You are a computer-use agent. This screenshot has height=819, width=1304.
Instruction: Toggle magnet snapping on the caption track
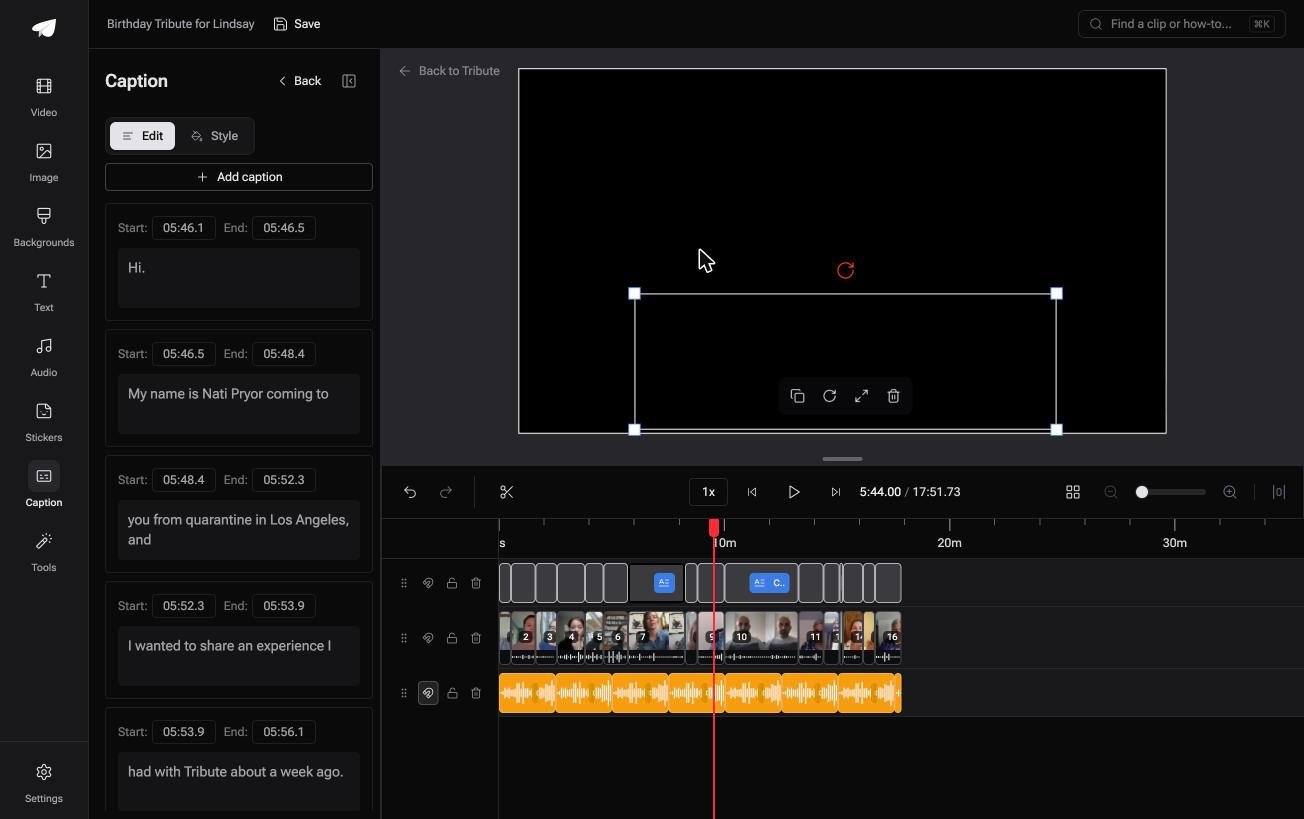(x=428, y=583)
